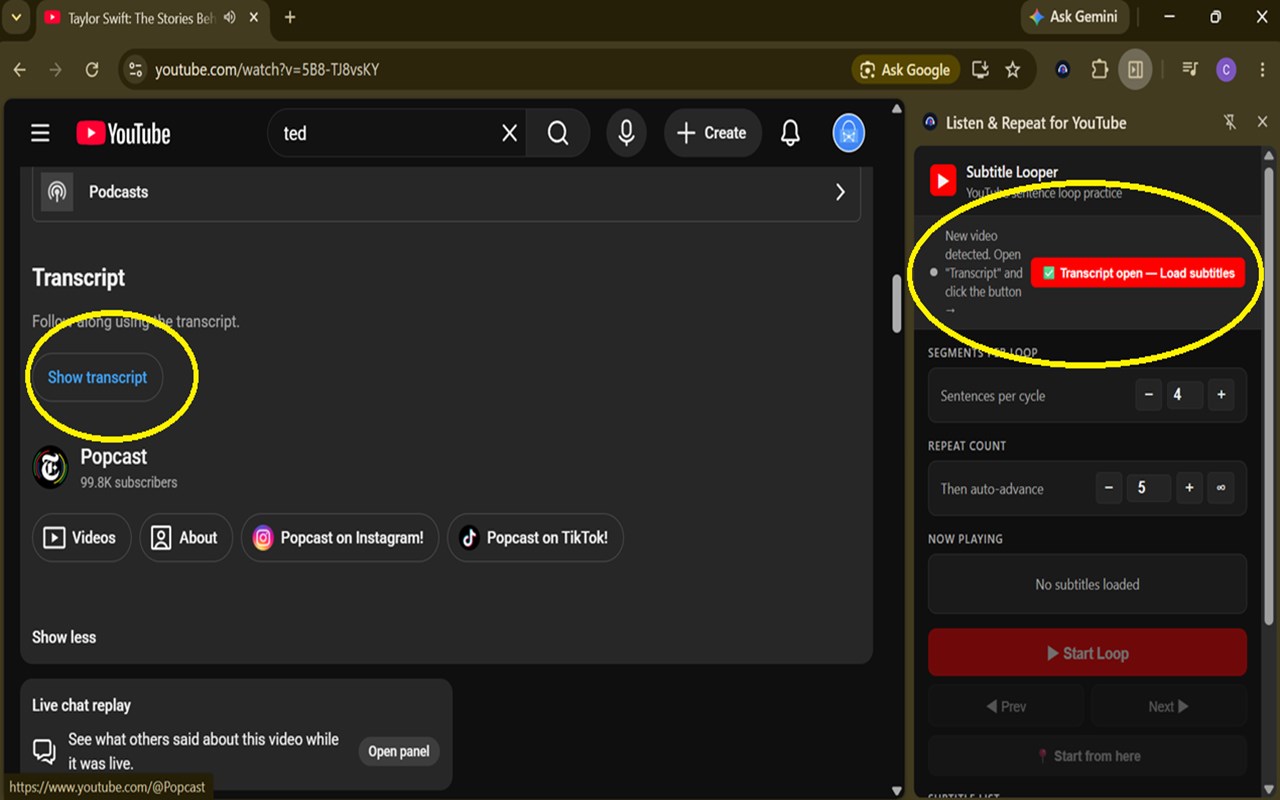Click the Start Loop button
The width and height of the screenshot is (1280, 800).
pos(1087,653)
